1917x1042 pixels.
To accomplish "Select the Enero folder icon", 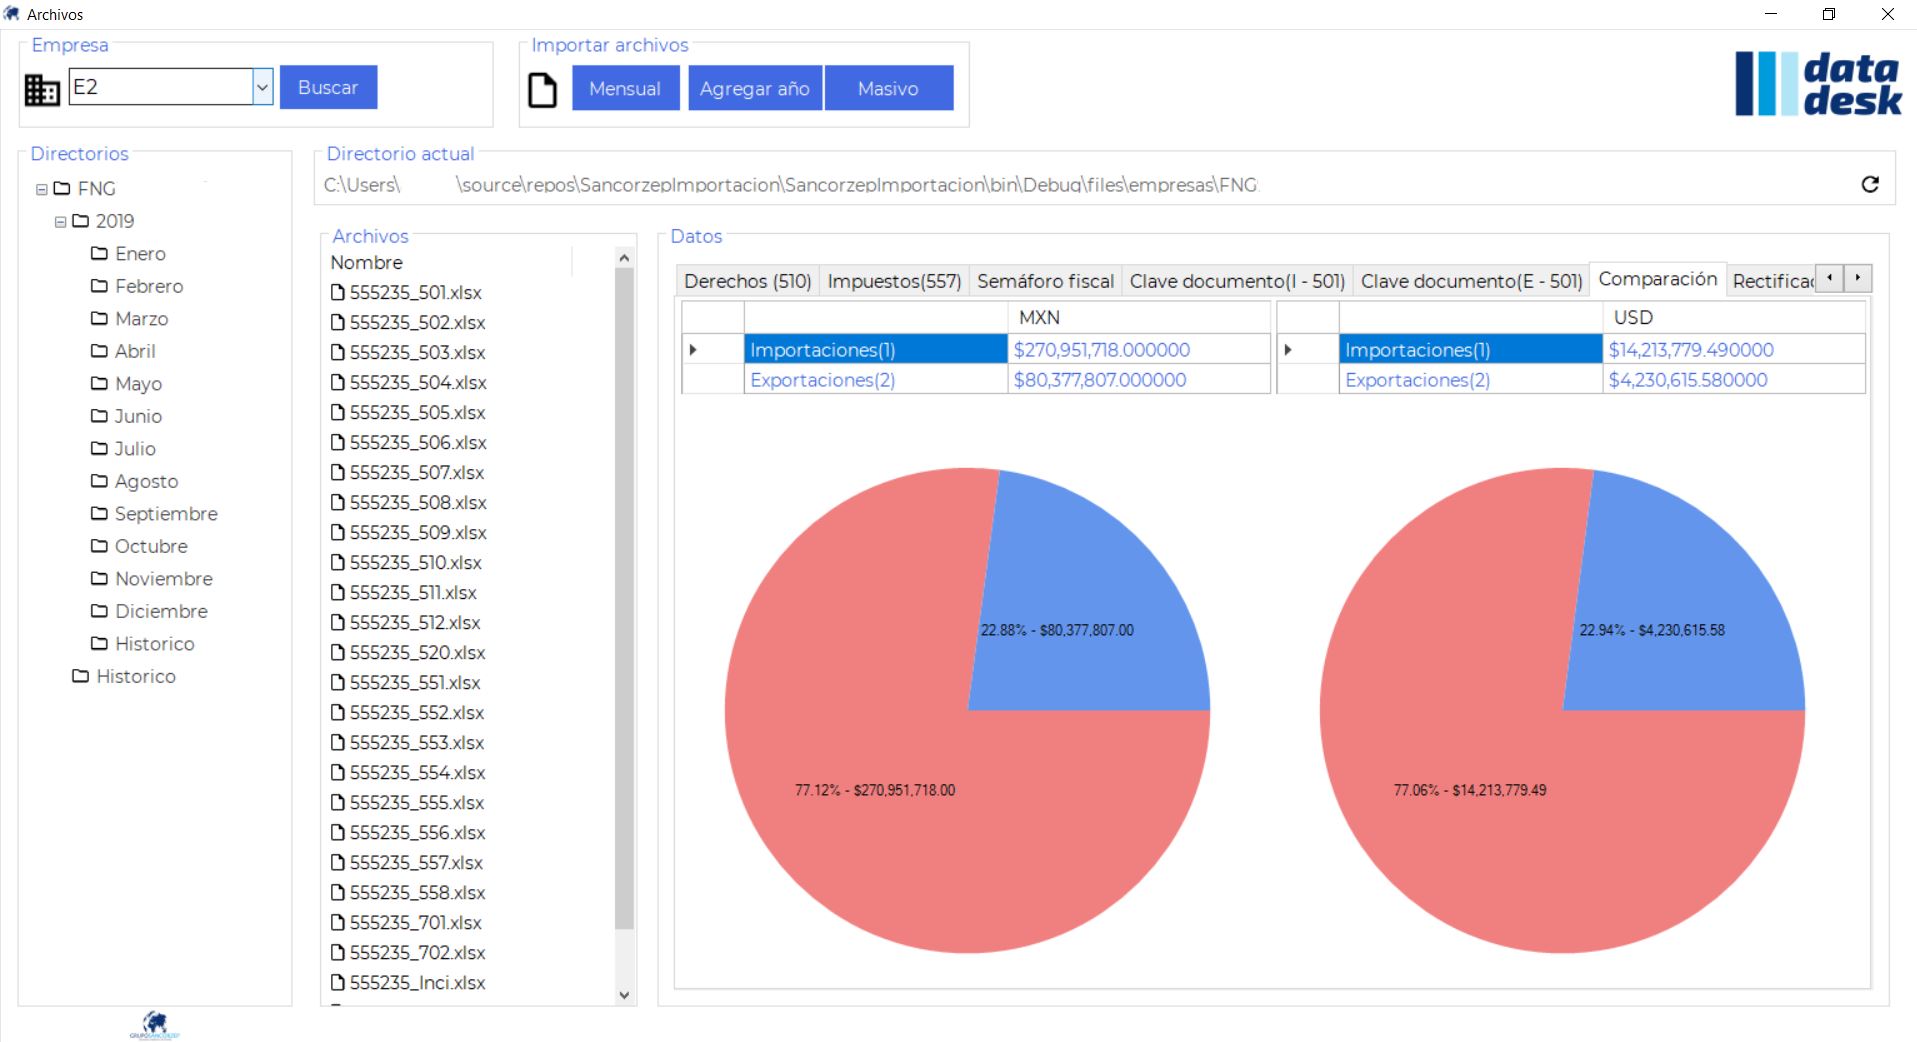I will click(x=99, y=254).
